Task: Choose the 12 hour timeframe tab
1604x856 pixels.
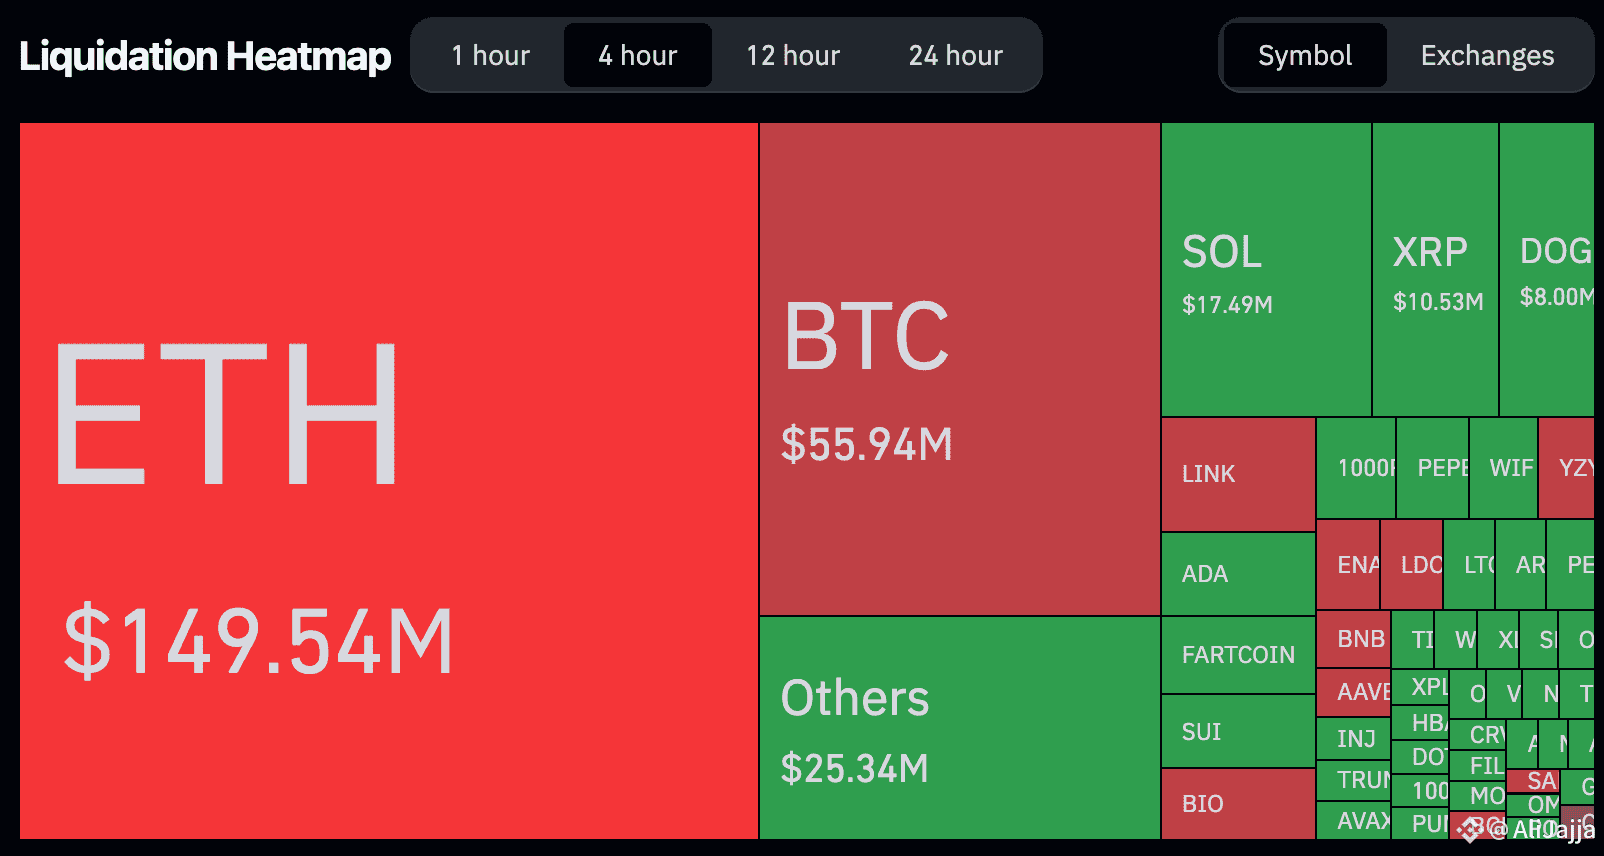Action: coord(793,56)
